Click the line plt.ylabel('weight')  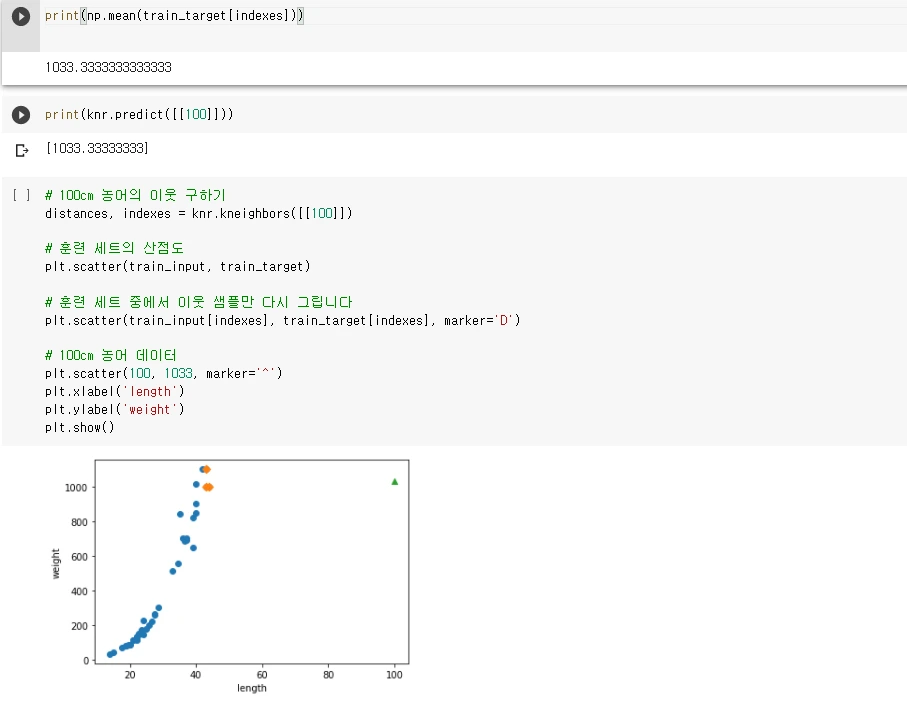click(115, 410)
